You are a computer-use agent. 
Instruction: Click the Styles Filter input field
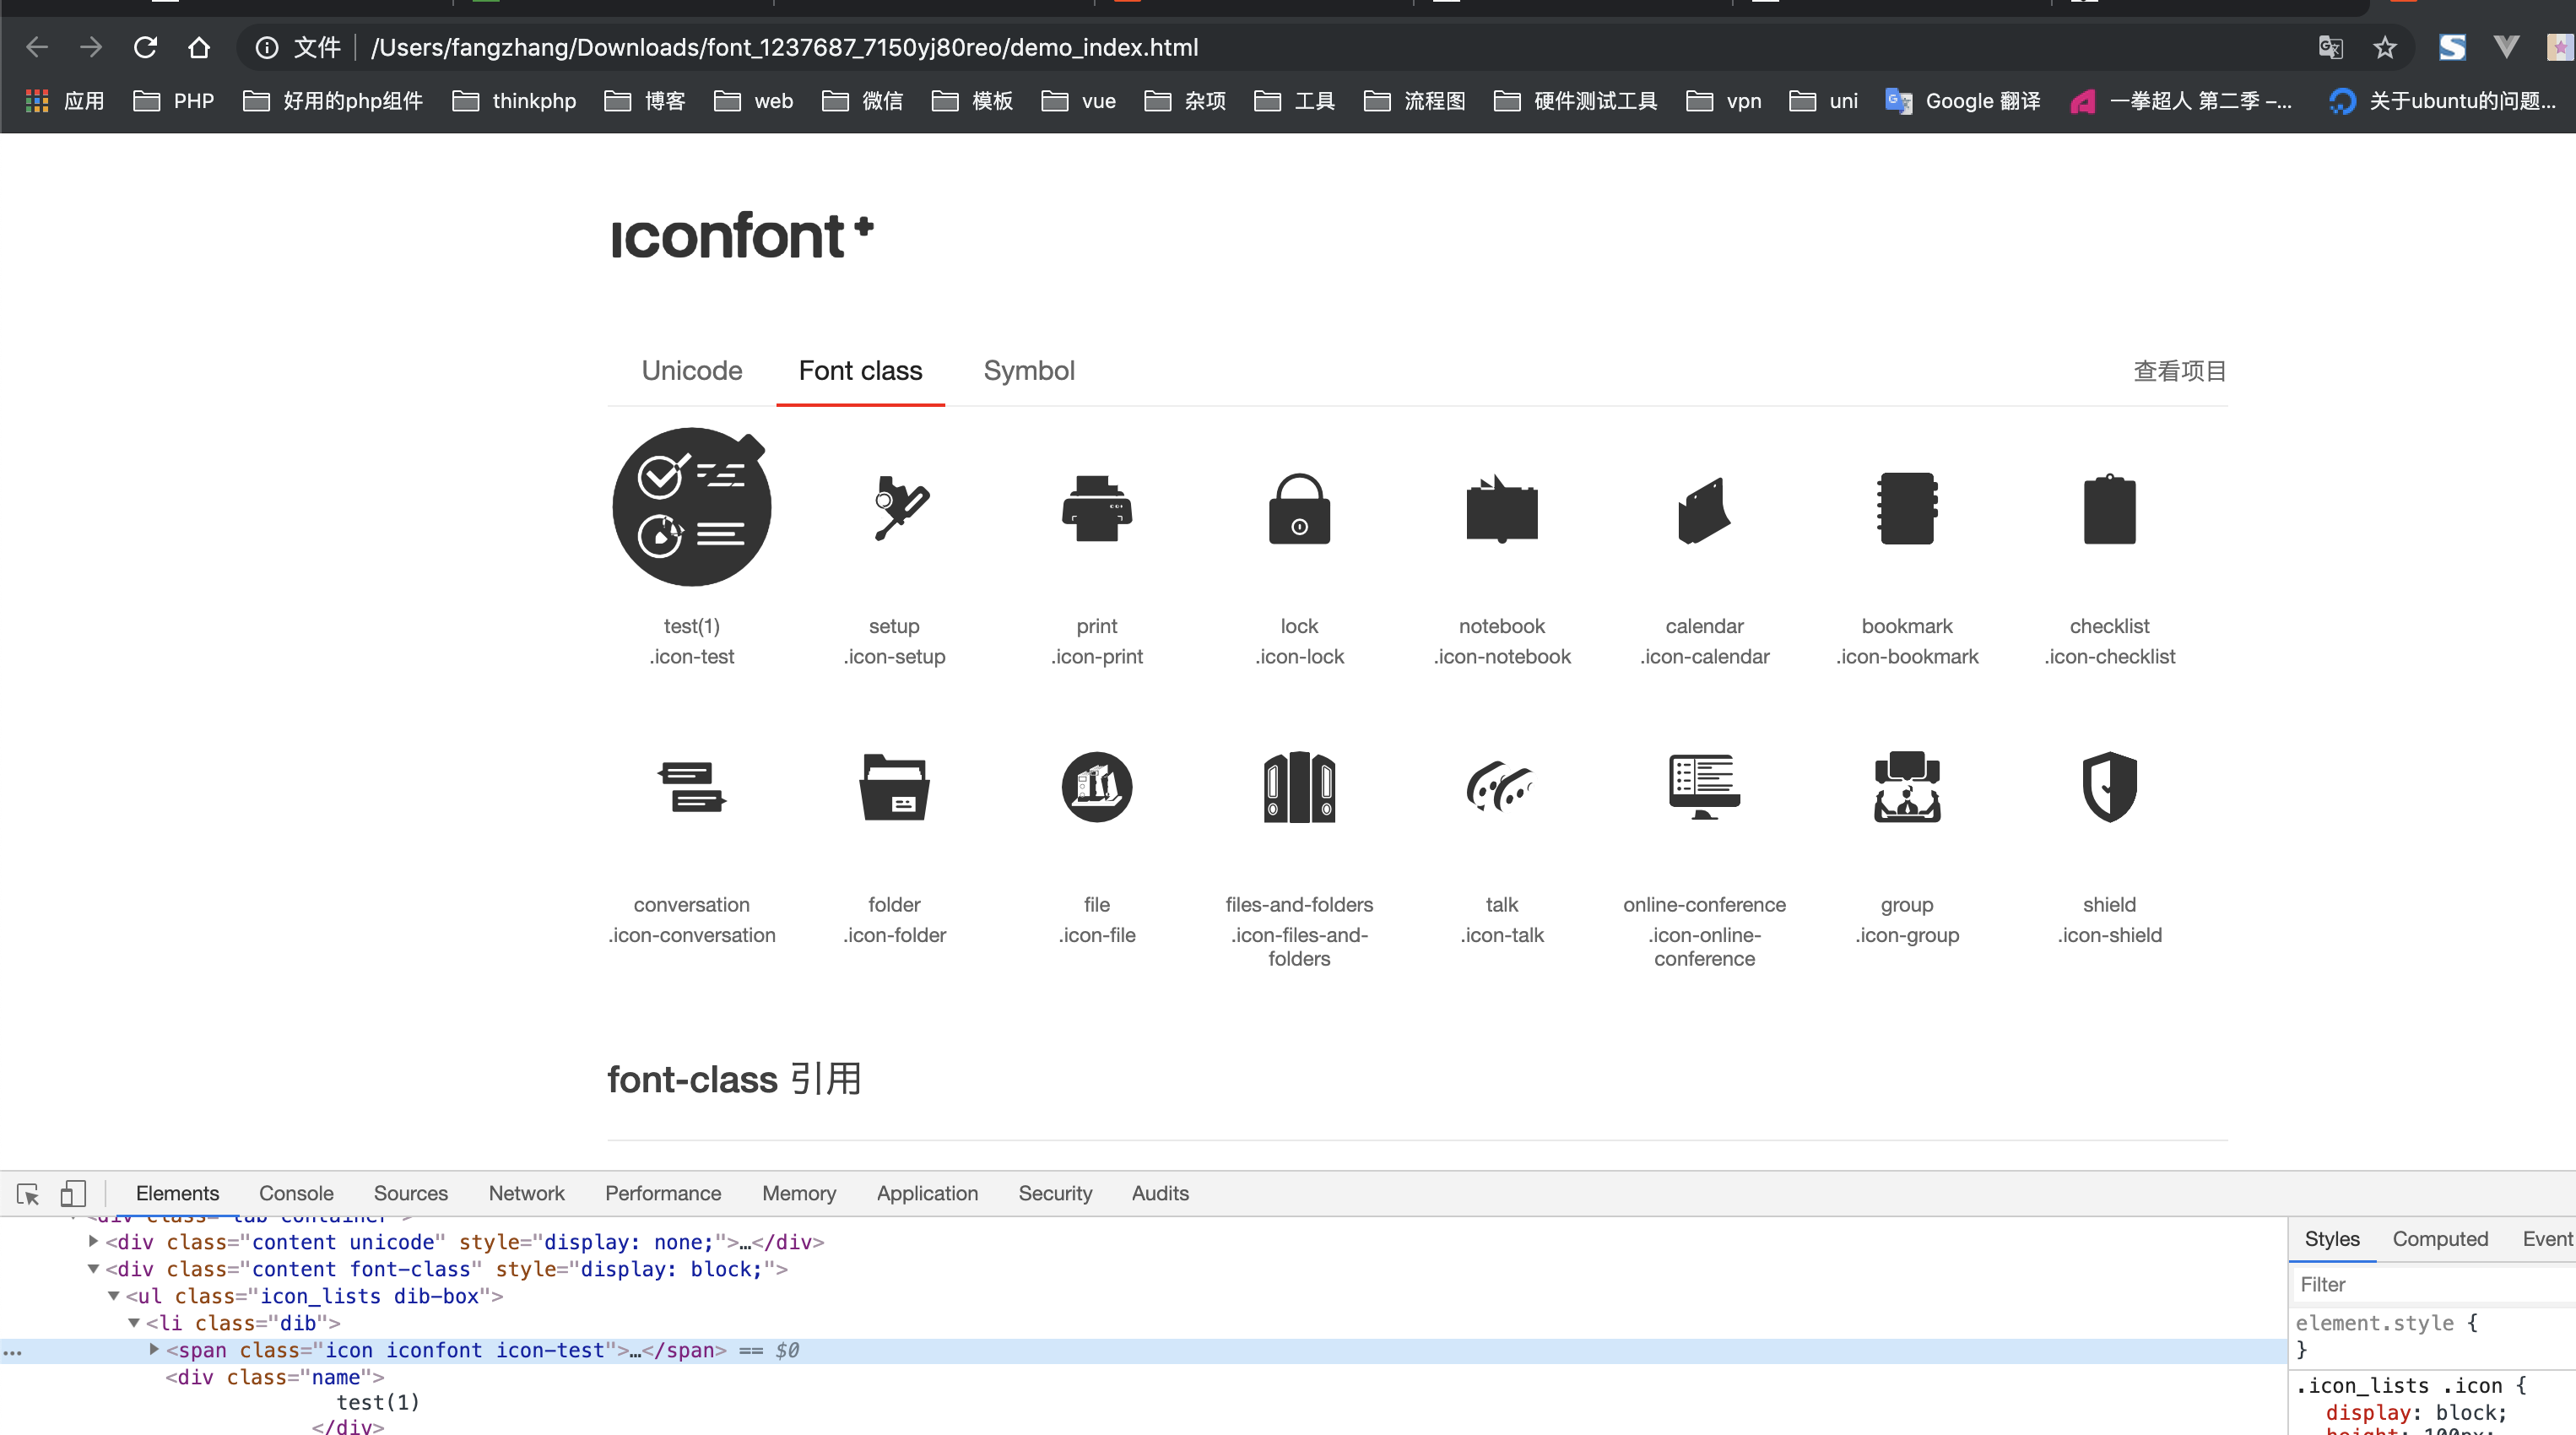tap(2430, 1284)
